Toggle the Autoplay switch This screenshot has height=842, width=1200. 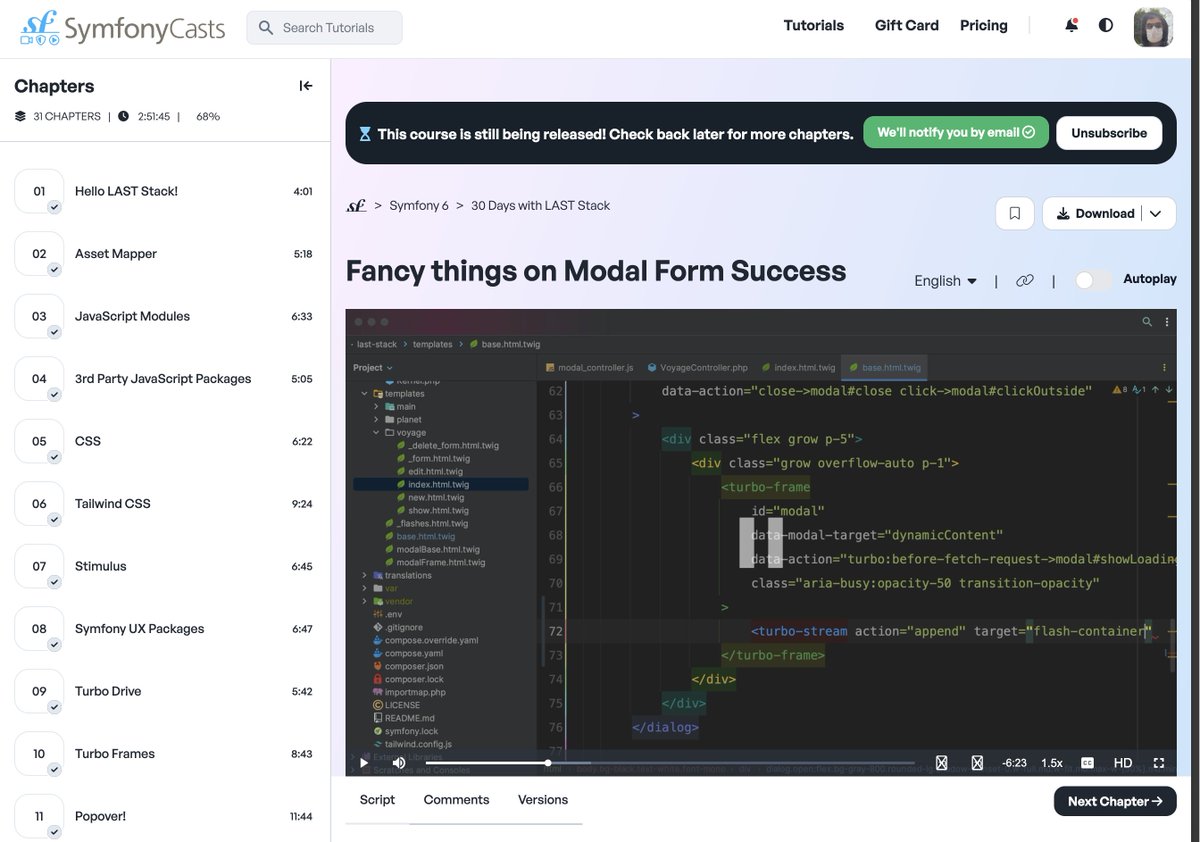click(1093, 280)
